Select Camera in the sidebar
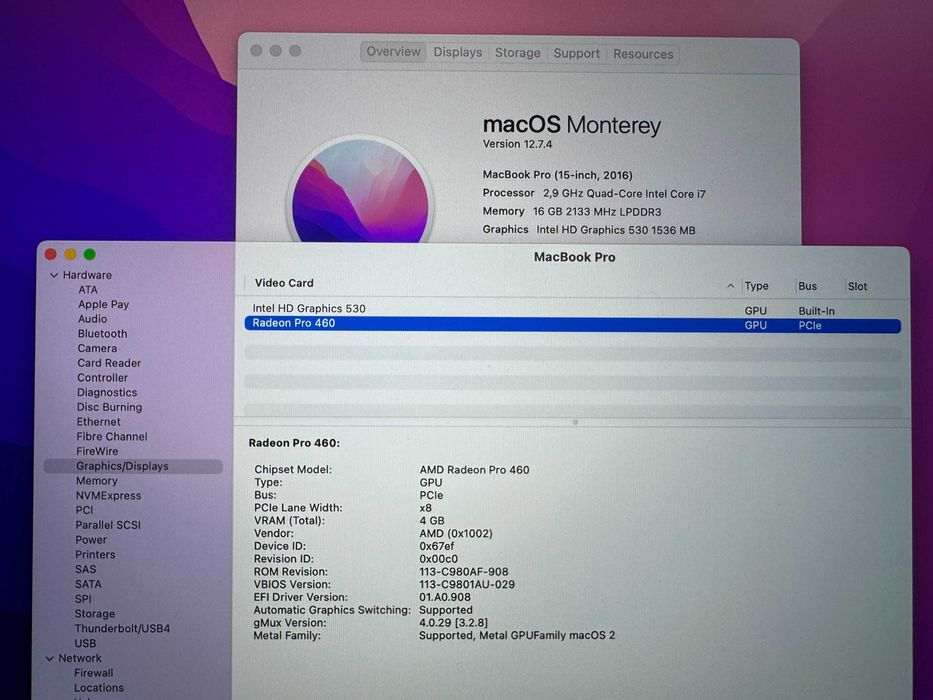933x700 pixels. (x=97, y=348)
